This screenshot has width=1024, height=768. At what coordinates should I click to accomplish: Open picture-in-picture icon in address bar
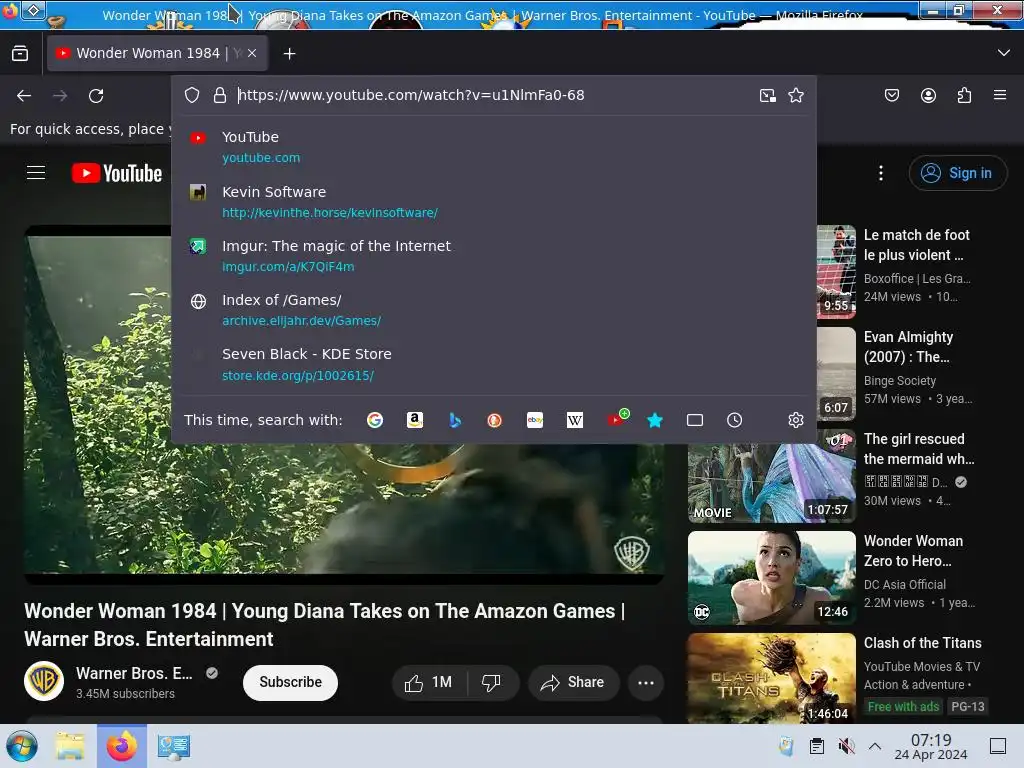[768, 95]
